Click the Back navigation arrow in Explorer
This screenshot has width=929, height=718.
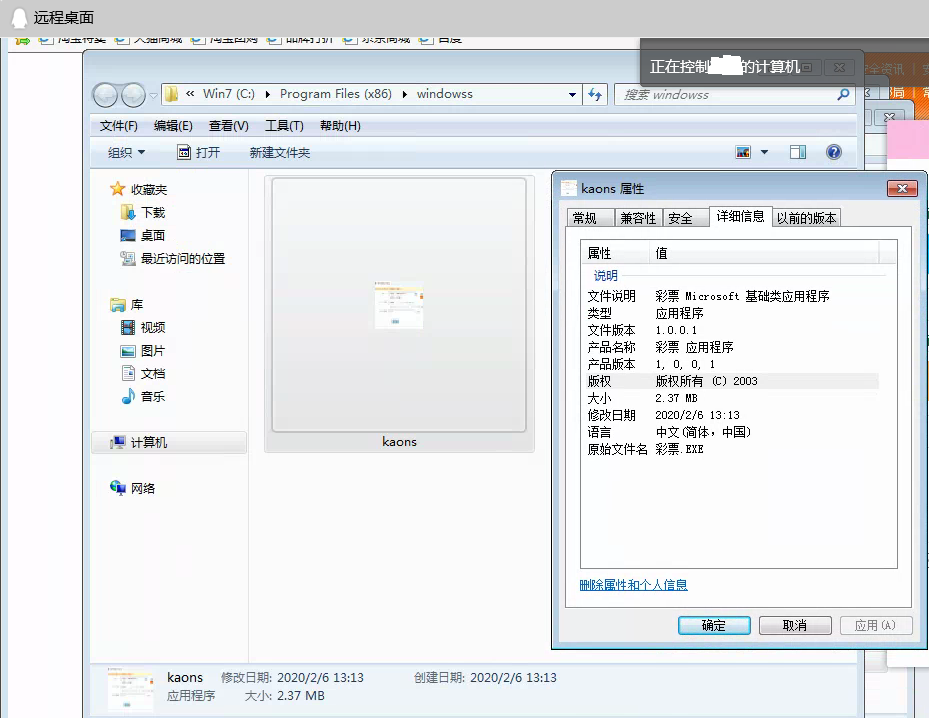[x=106, y=95]
